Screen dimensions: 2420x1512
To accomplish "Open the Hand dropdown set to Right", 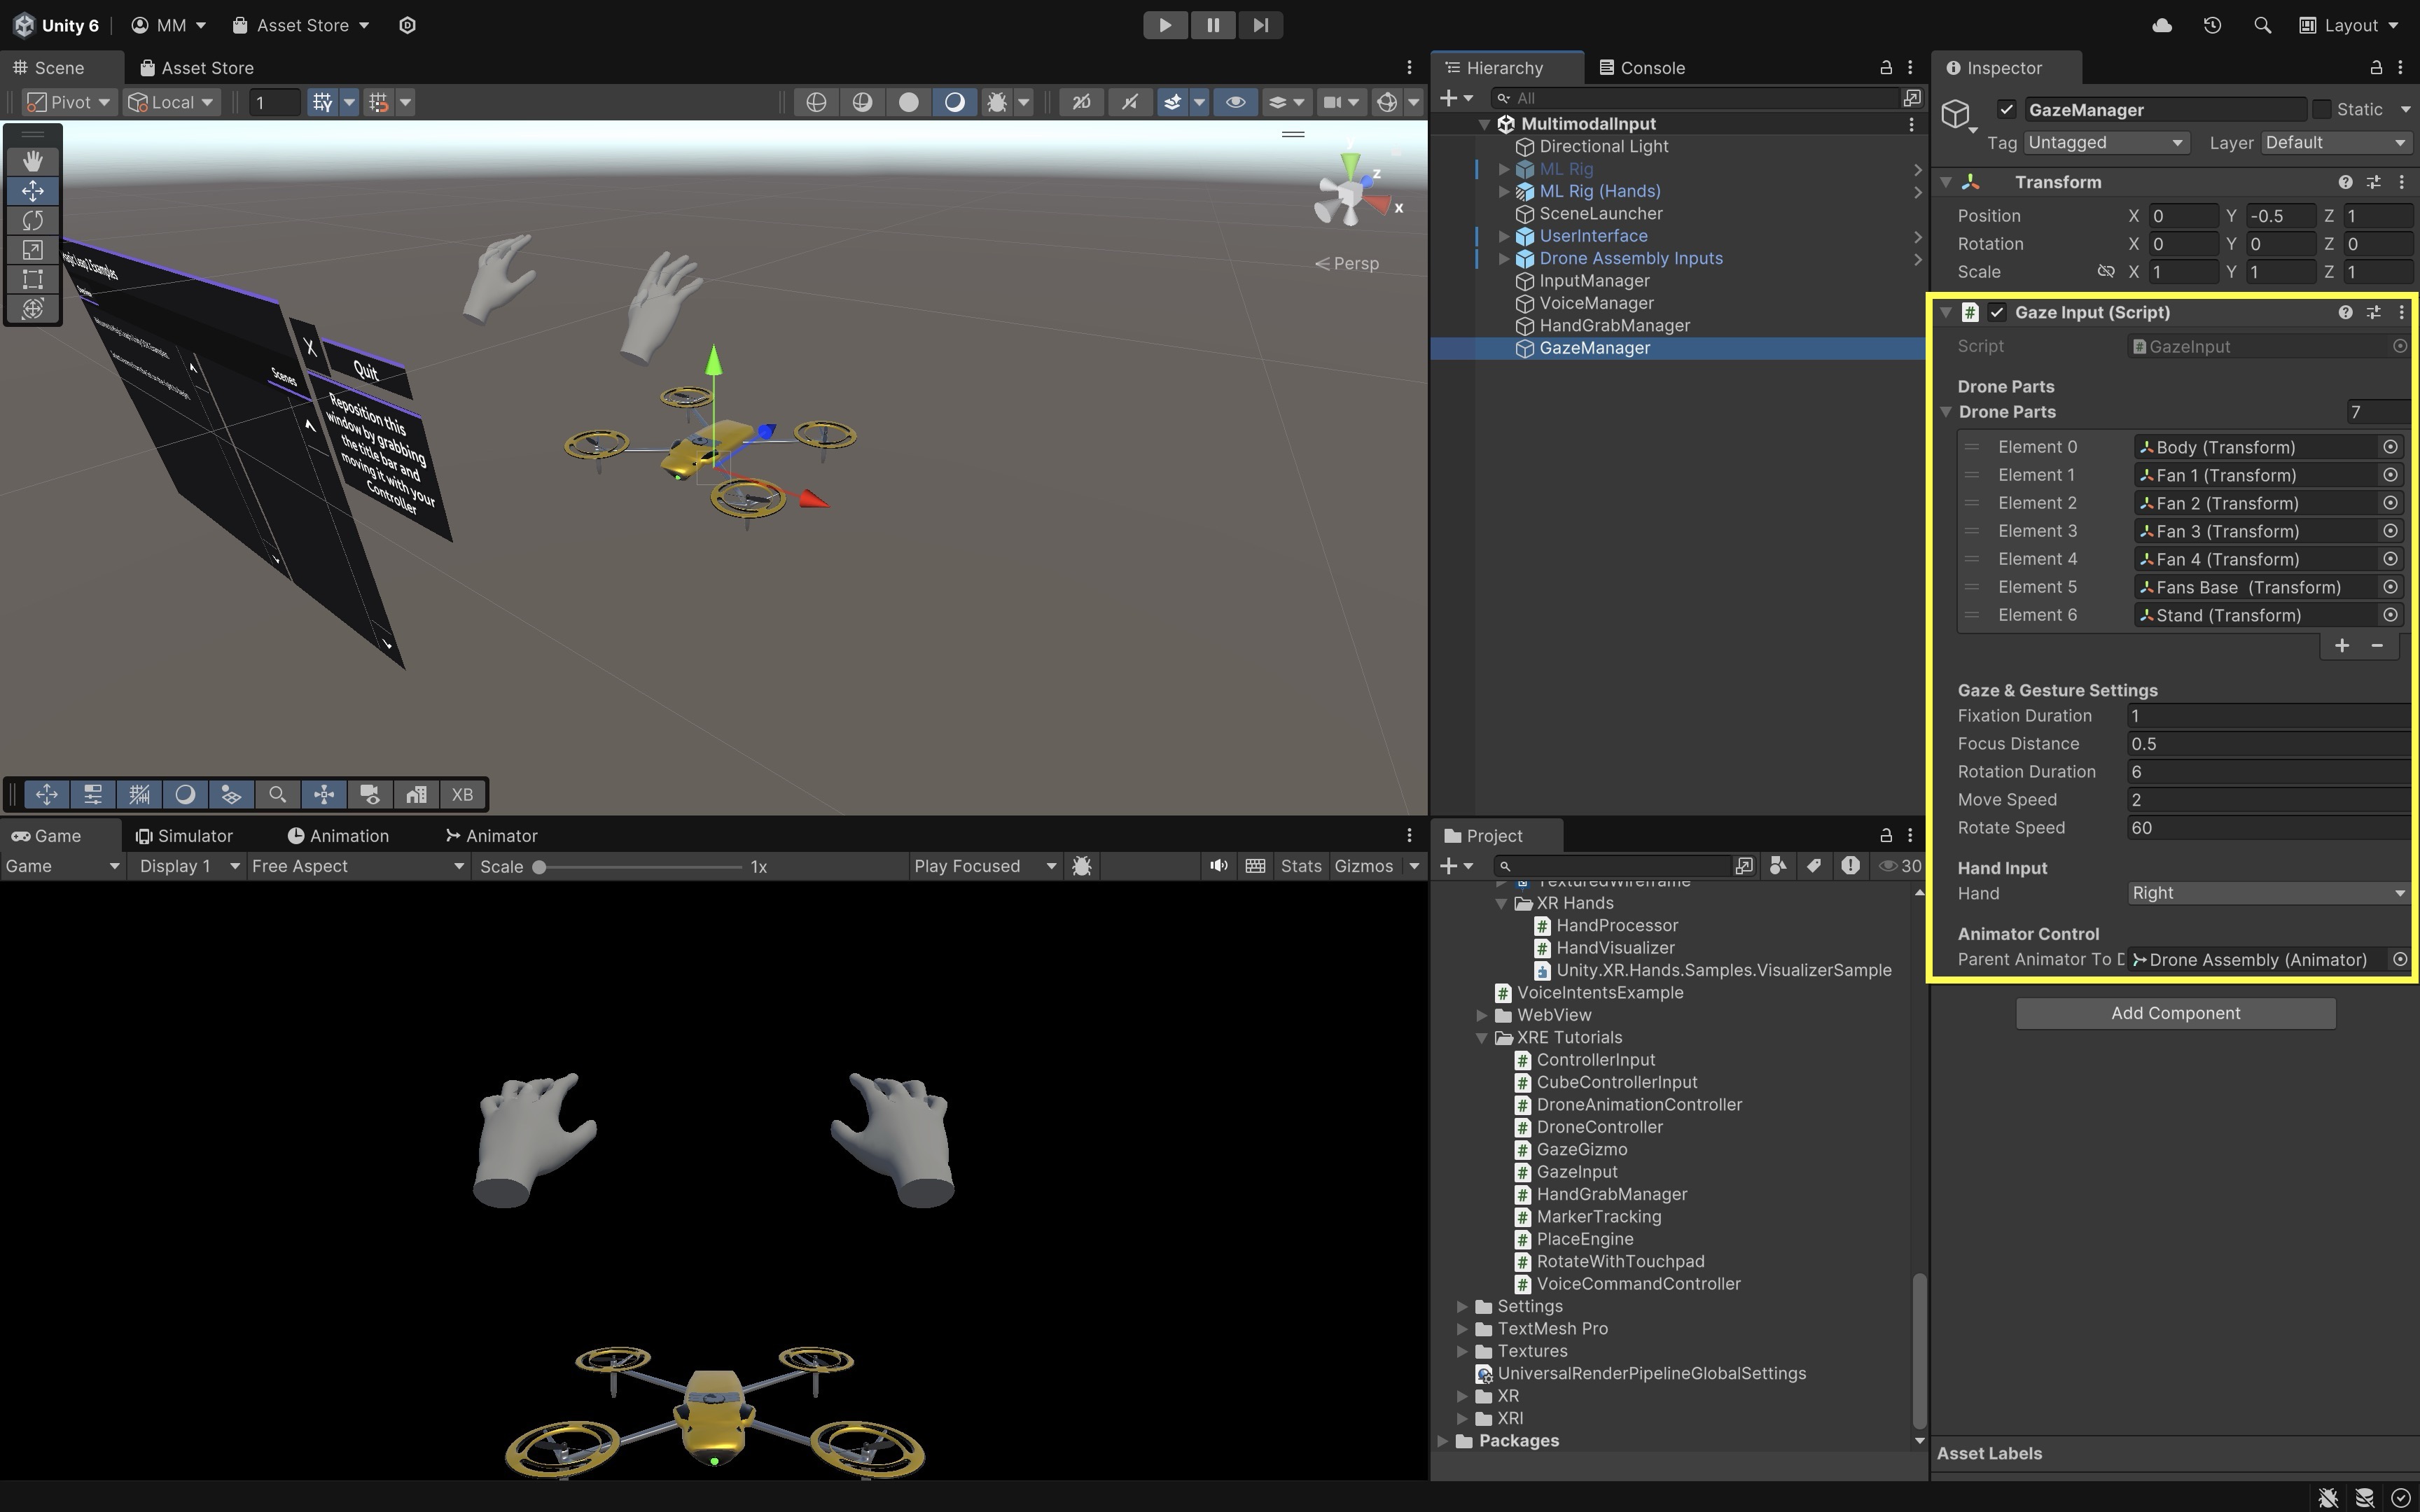I will 2266,893.
